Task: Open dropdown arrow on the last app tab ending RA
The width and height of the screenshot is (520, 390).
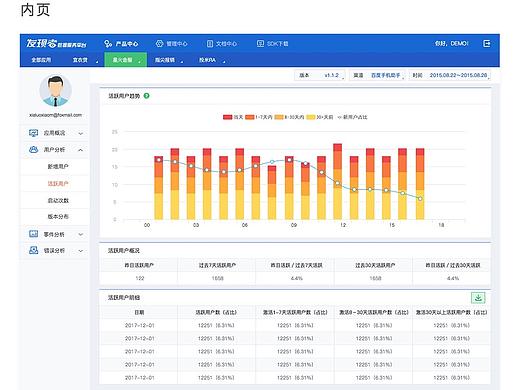Action: tap(224, 61)
